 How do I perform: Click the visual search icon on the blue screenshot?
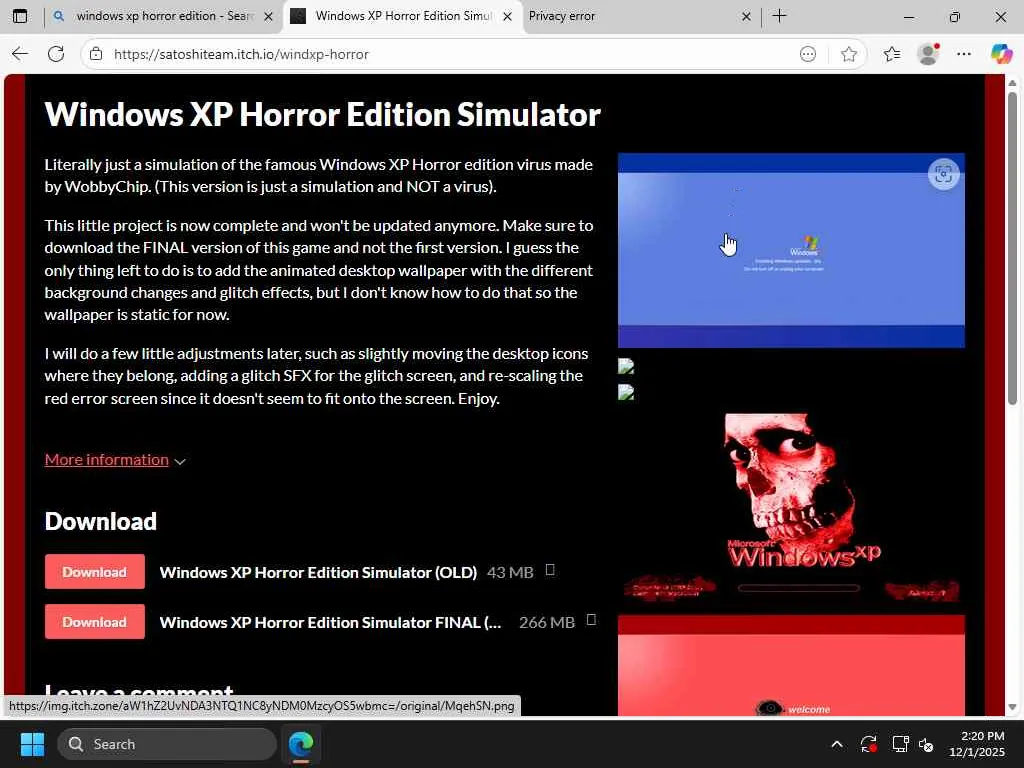[x=943, y=174]
